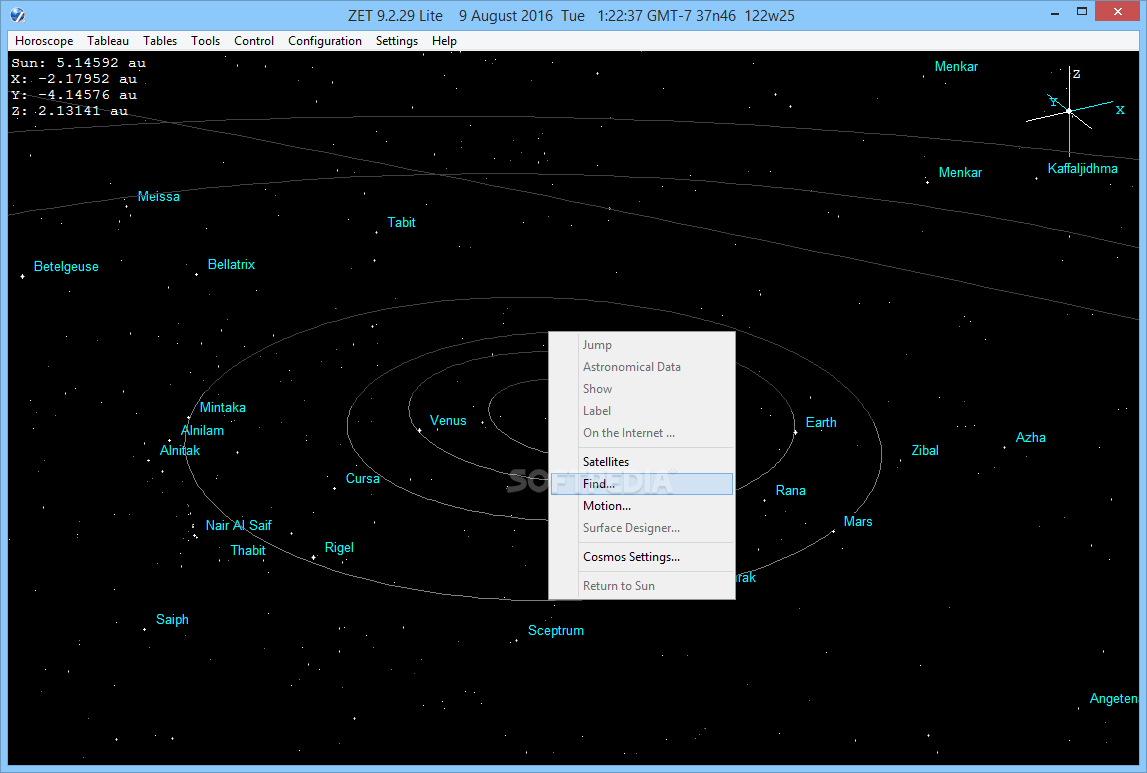
Task: Open Motion... from the context menu
Action: click(642, 505)
